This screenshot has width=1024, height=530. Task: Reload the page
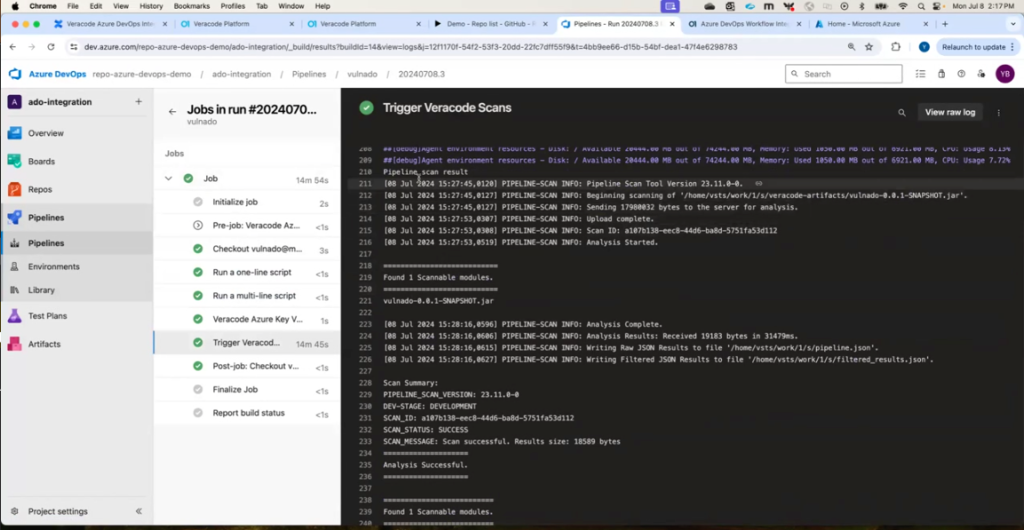tap(51, 47)
